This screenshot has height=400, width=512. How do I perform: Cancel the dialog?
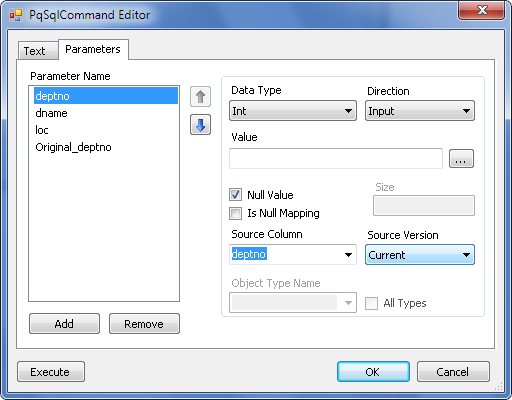click(x=453, y=372)
